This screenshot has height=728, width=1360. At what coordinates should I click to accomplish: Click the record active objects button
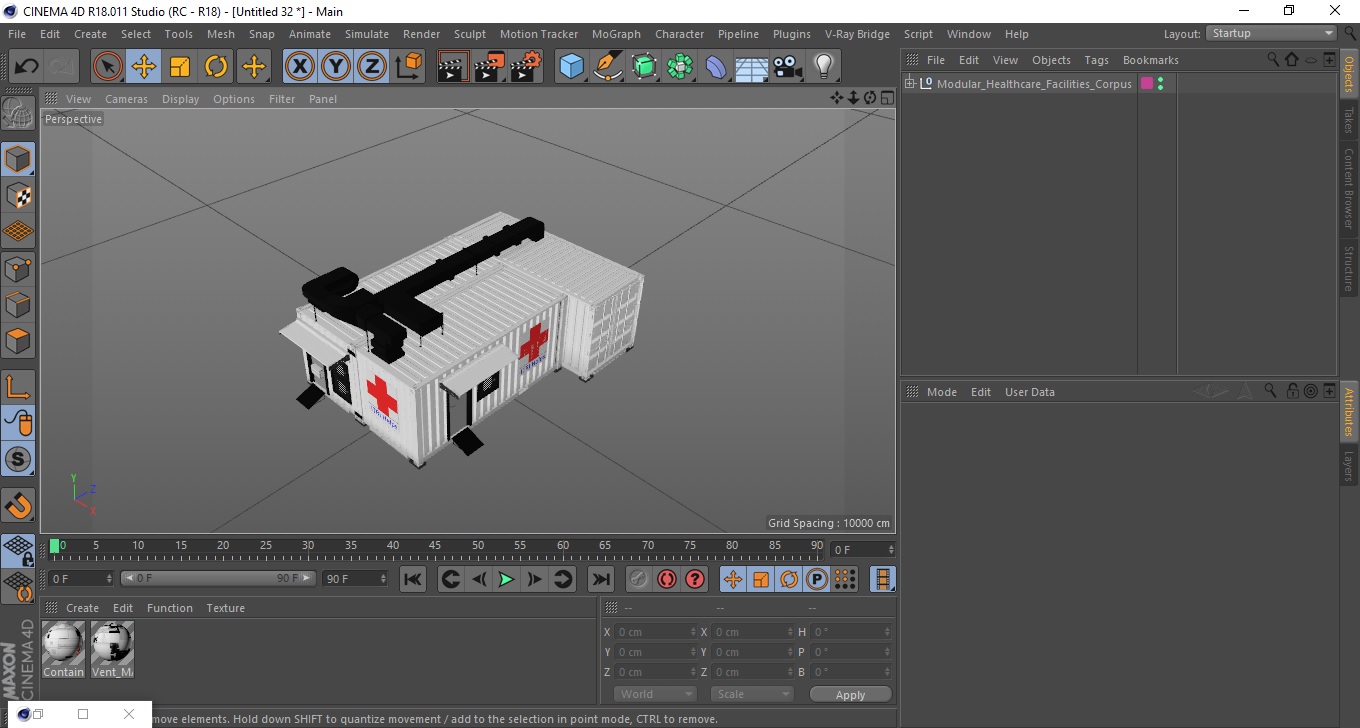click(x=639, y=579)
